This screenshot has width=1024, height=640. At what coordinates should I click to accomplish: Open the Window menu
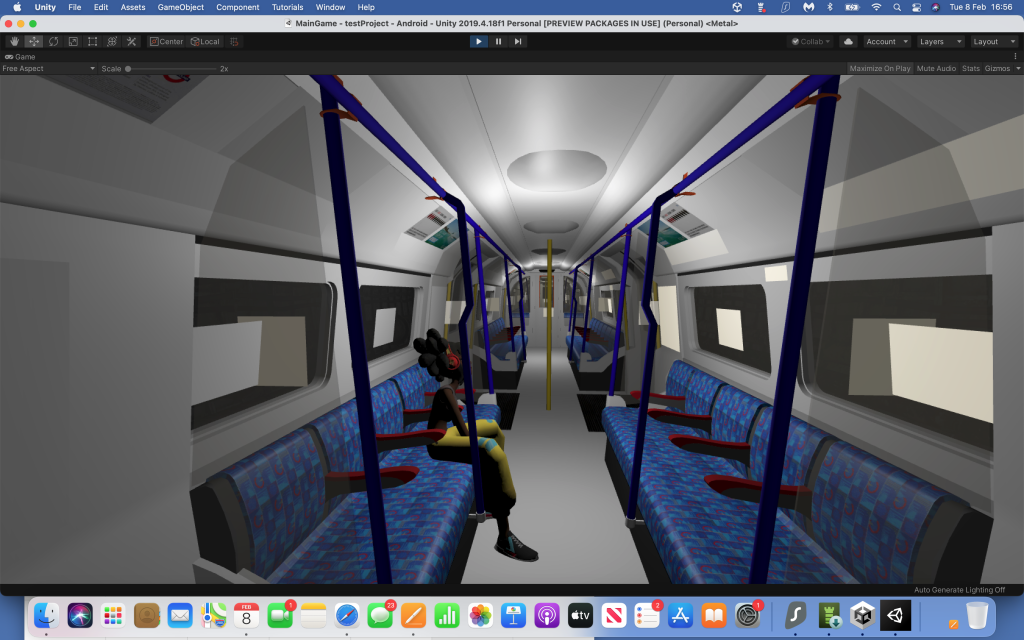(x=330, y=7)
